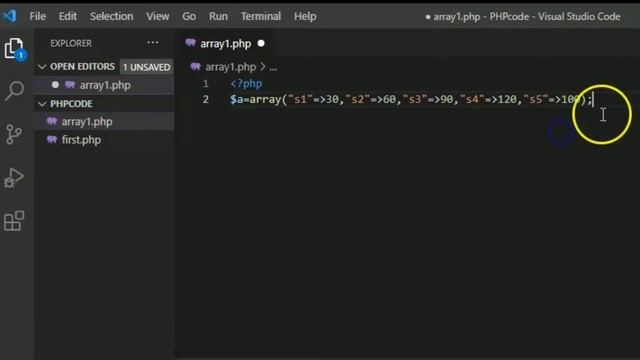Screen dimensions: 640x360
Task: Select array1.php in the PHPCODE folder
Action: [104, 122]
